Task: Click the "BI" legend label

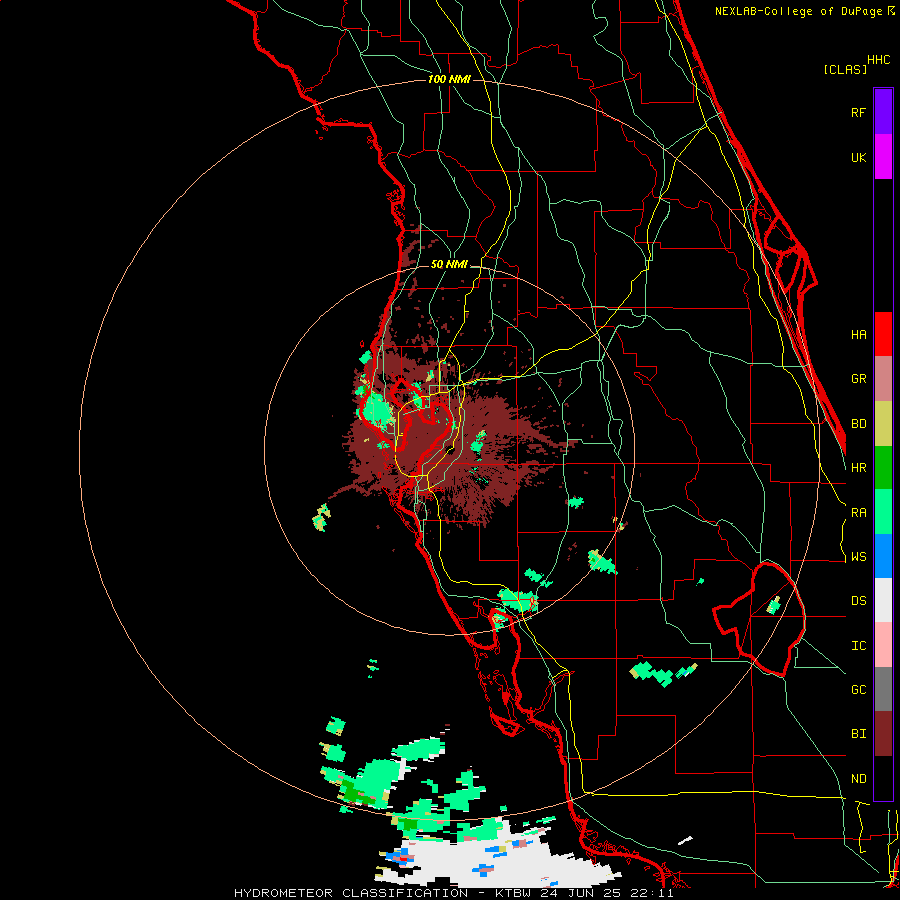Action: coord(858,734)
